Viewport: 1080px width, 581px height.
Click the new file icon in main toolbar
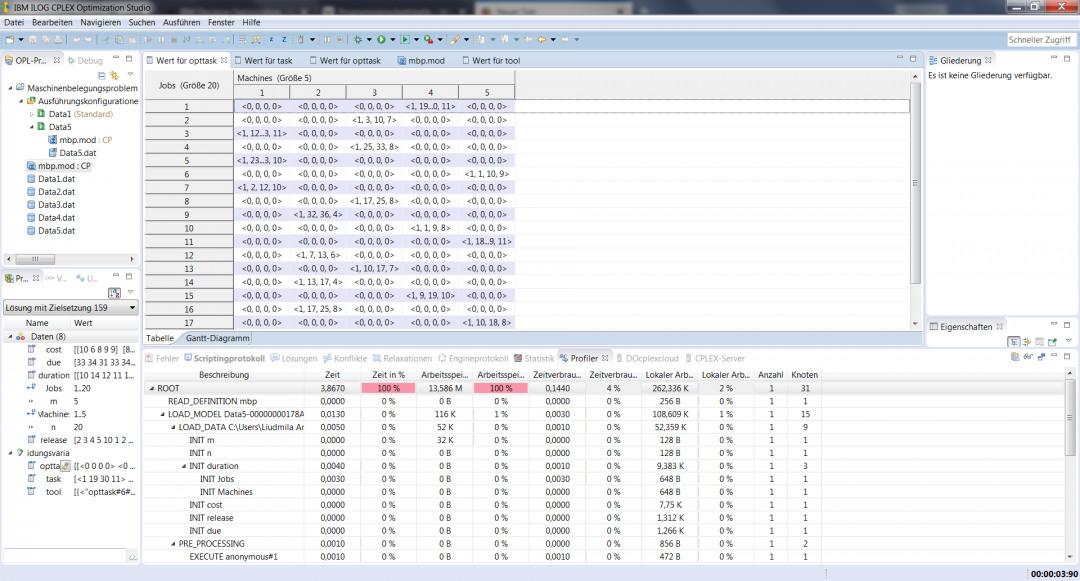tap(9, 39)
